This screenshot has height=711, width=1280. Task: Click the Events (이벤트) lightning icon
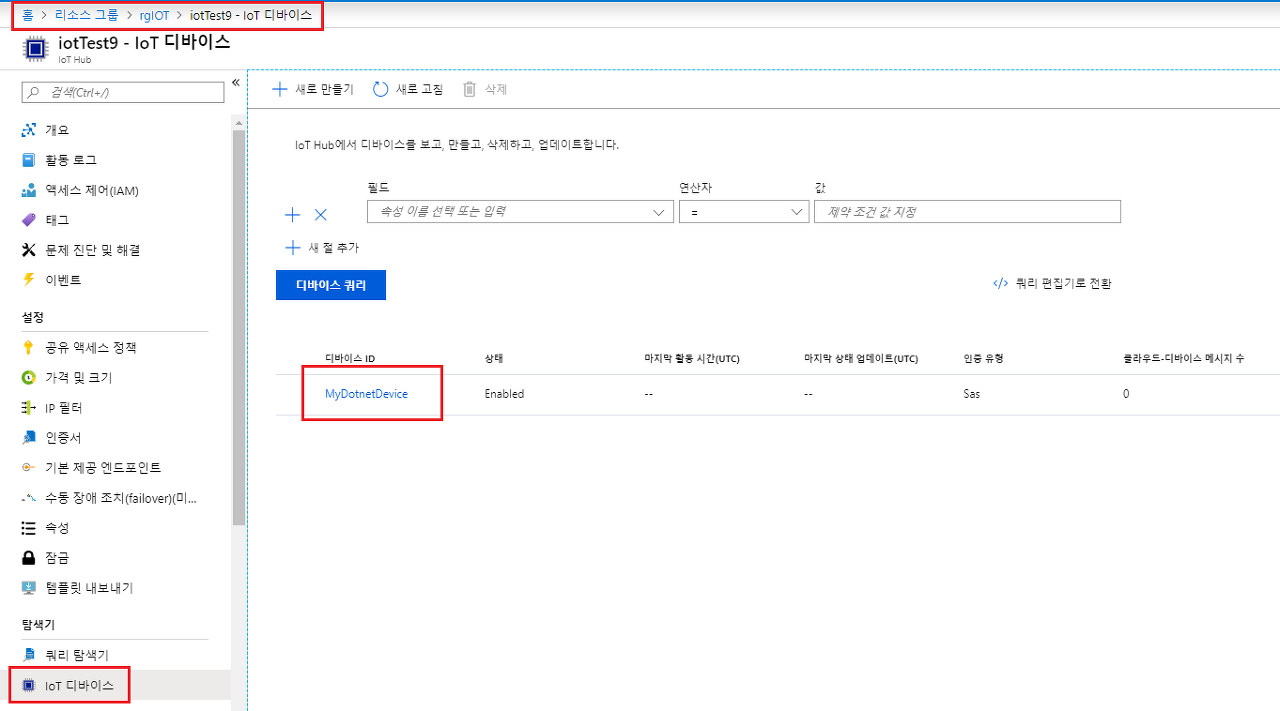click(29, 280)
